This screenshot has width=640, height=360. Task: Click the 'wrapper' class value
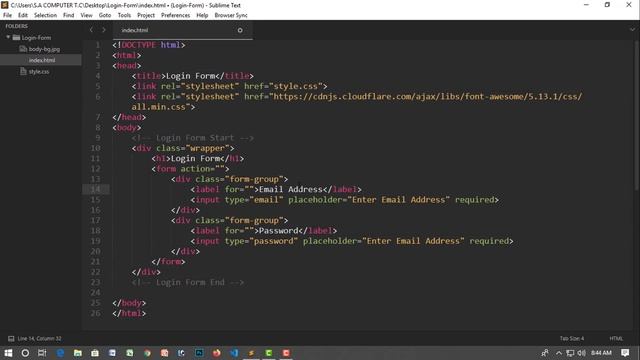(x=207, y=148)
